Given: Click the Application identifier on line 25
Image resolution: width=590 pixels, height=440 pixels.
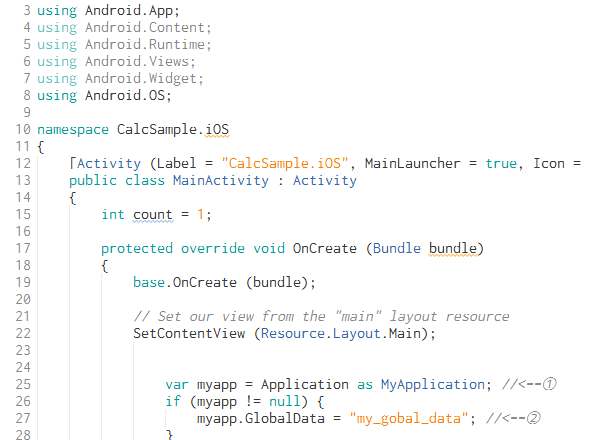Looking at the screenshot, I should point(305,384).
